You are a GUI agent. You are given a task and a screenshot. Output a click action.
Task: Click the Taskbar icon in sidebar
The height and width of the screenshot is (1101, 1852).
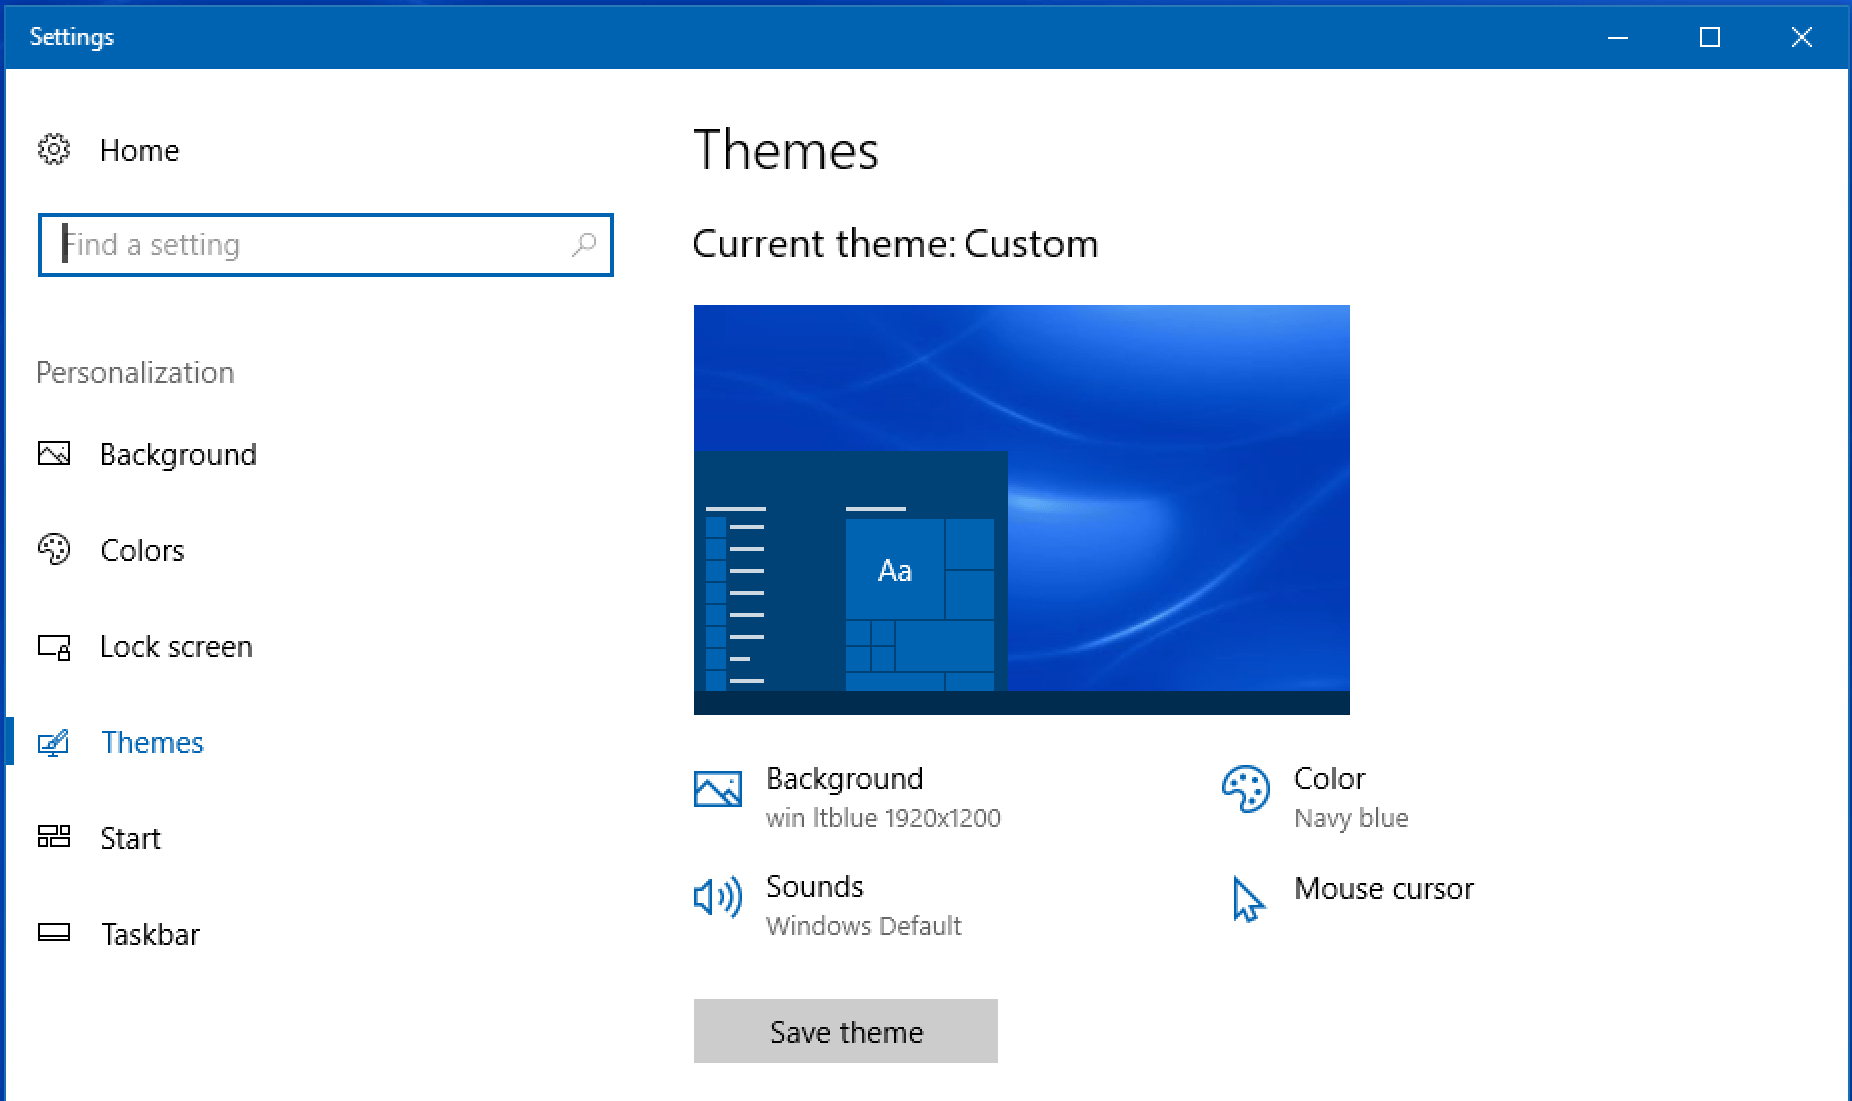pos(55,934)
